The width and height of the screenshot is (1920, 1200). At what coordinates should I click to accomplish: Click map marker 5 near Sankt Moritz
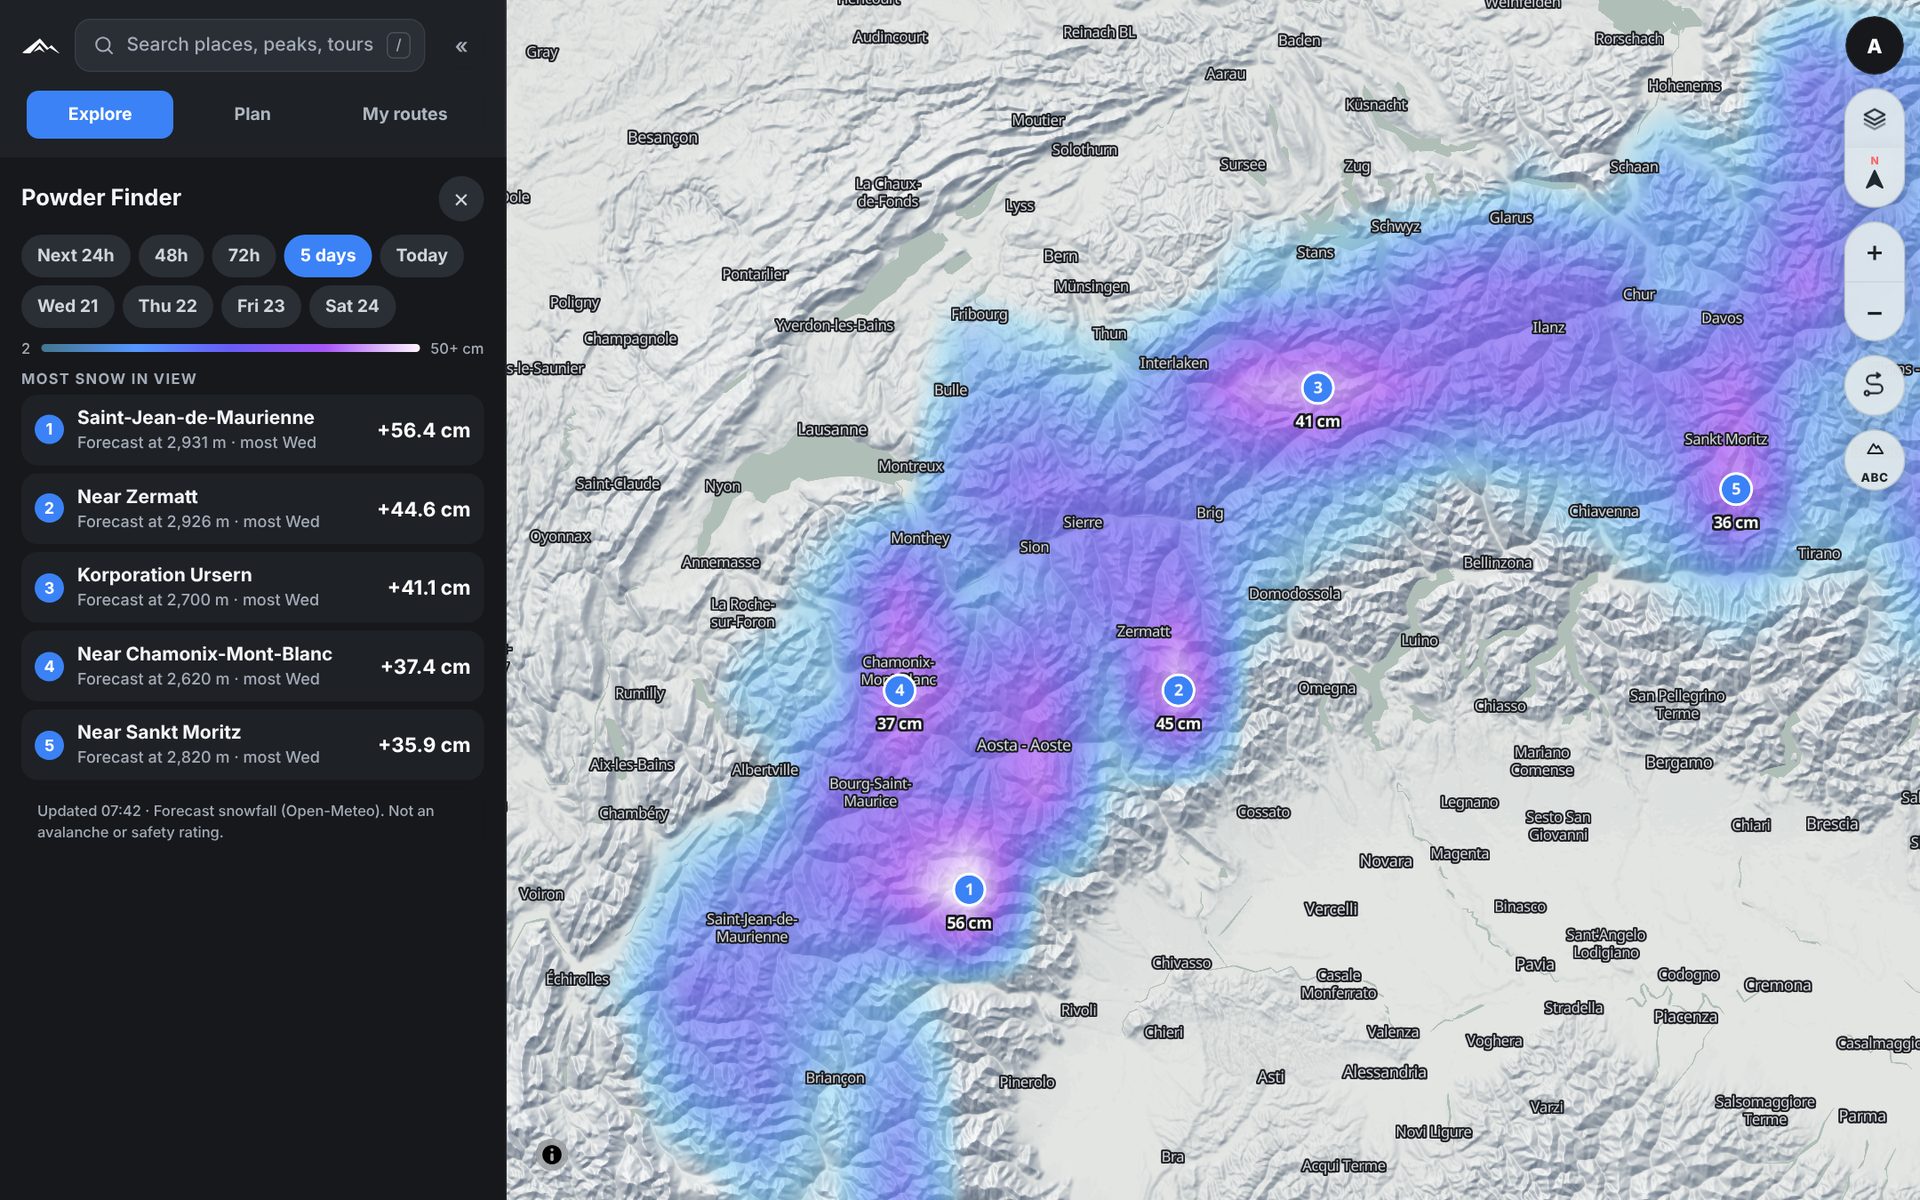pos(1735,489)
